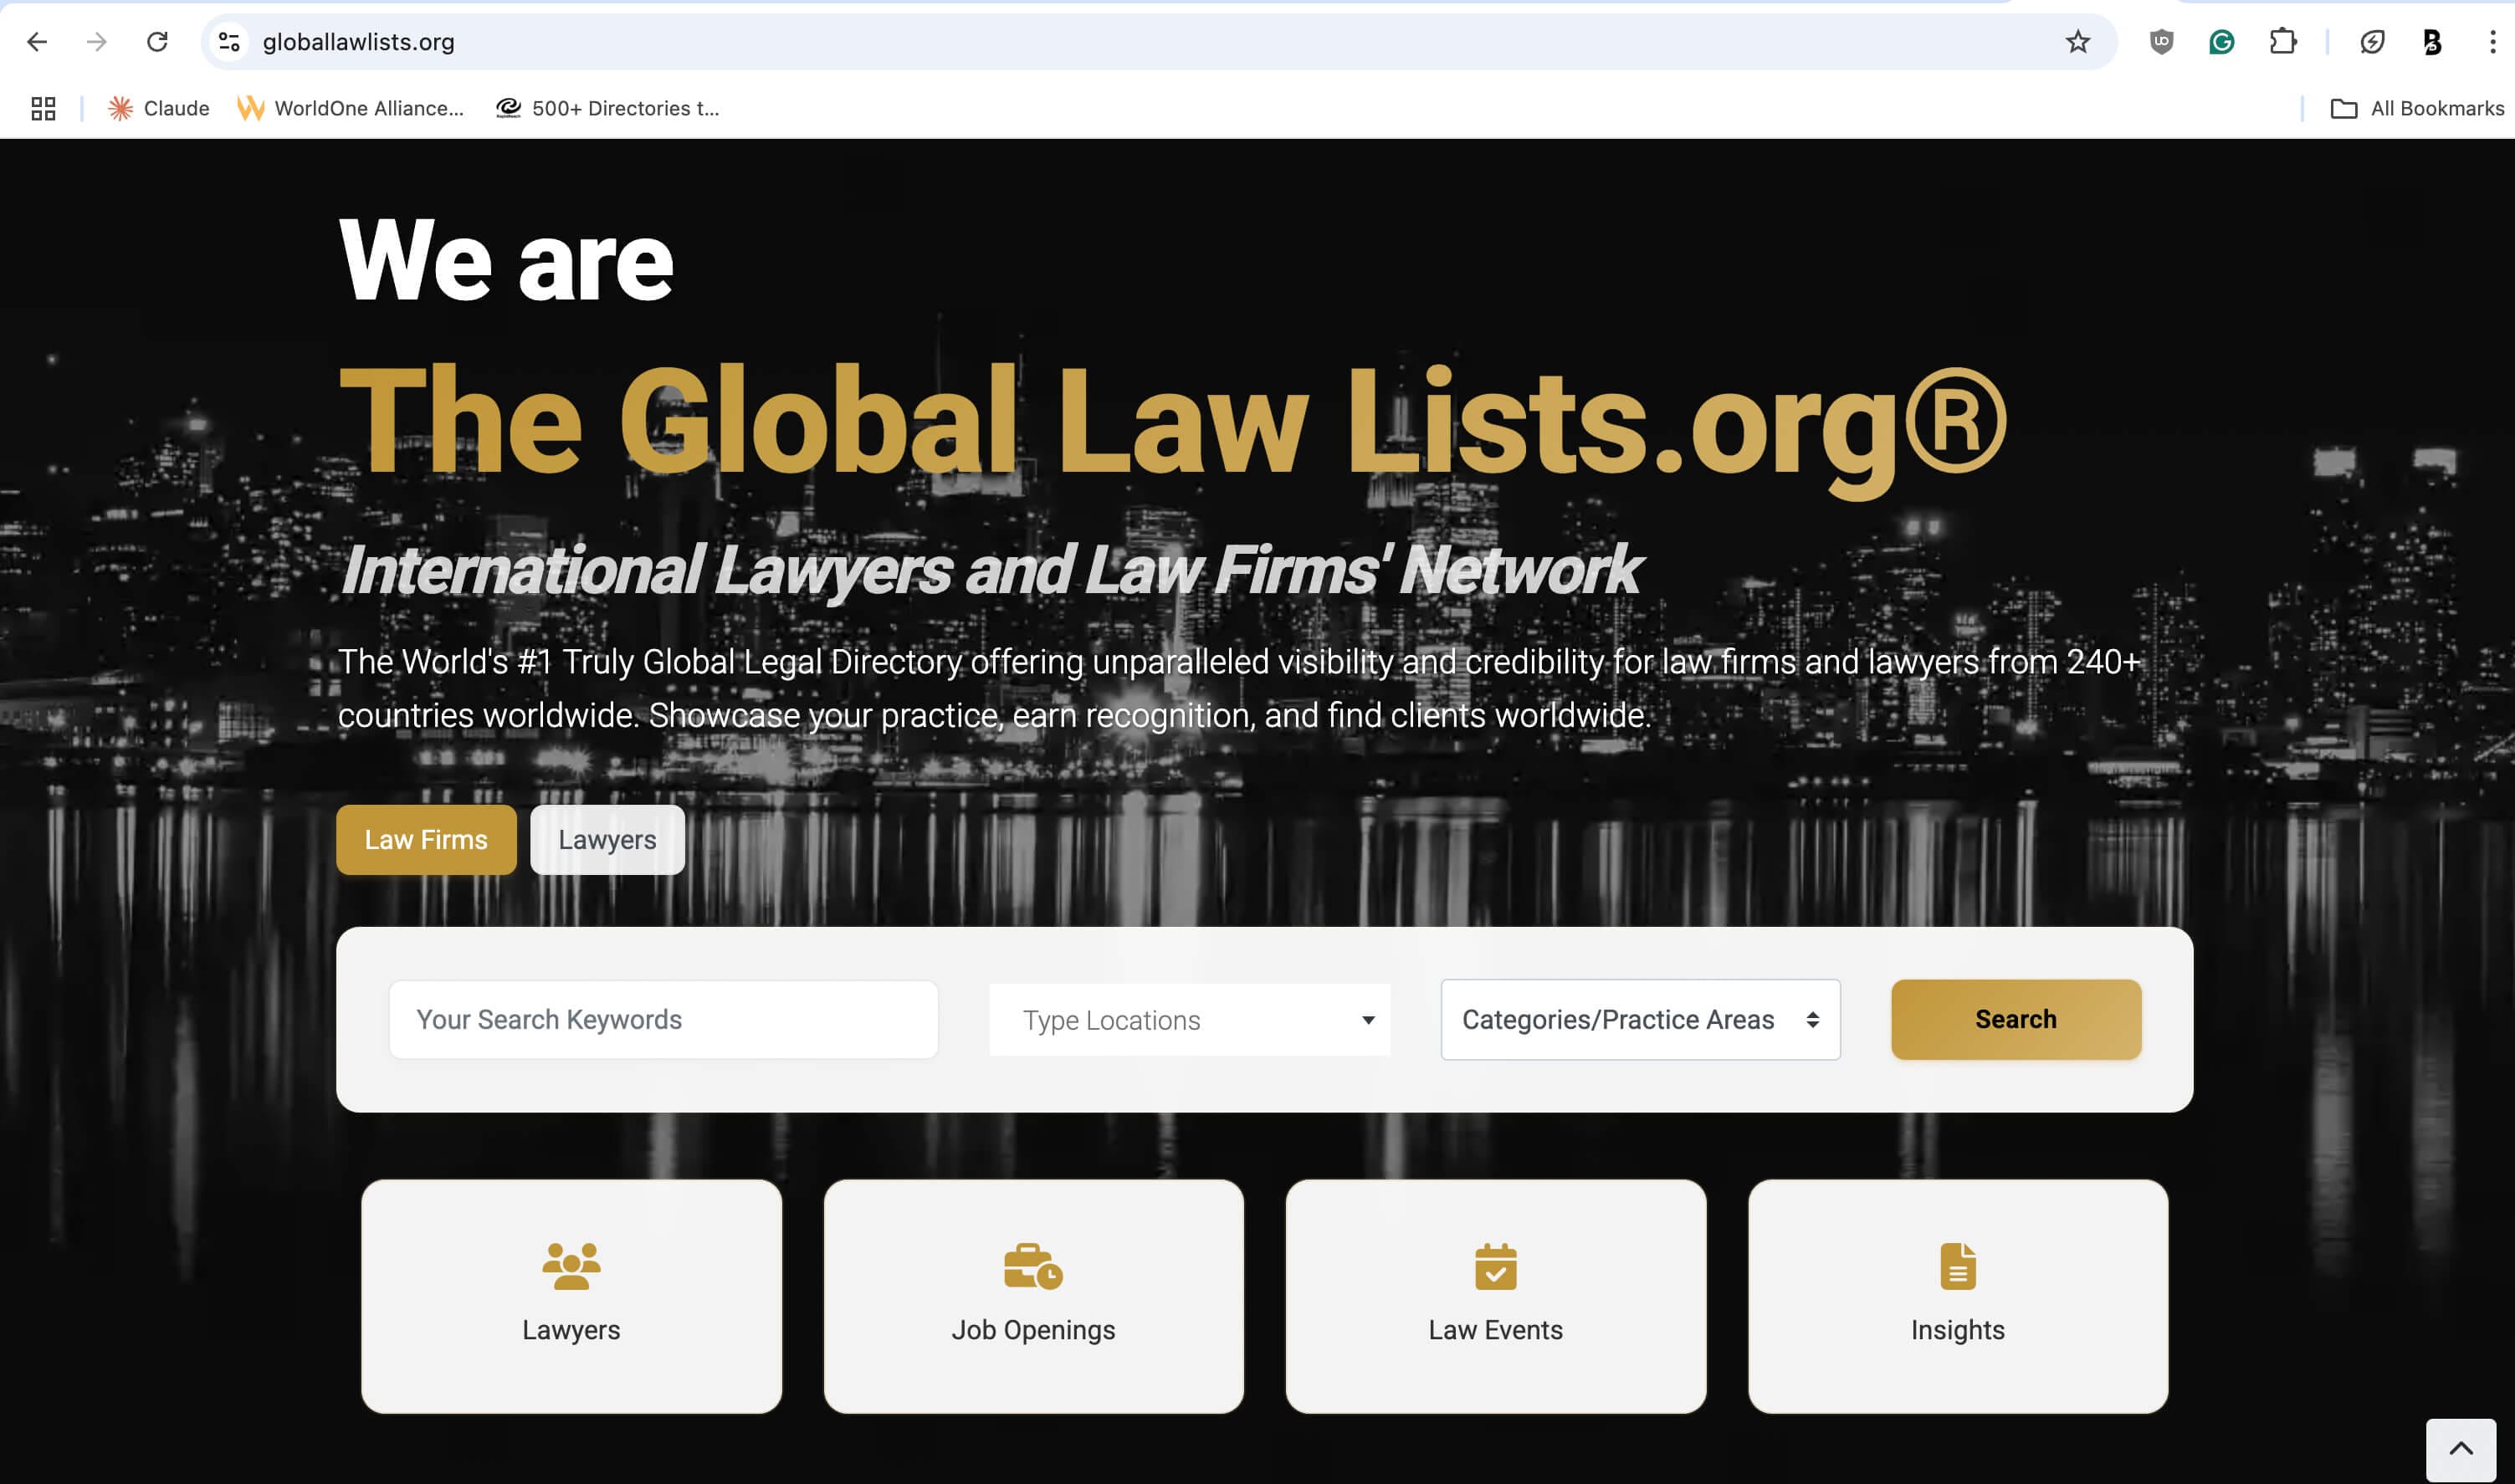
Task: Open the Law Events card
Action: [1495, 1296]
